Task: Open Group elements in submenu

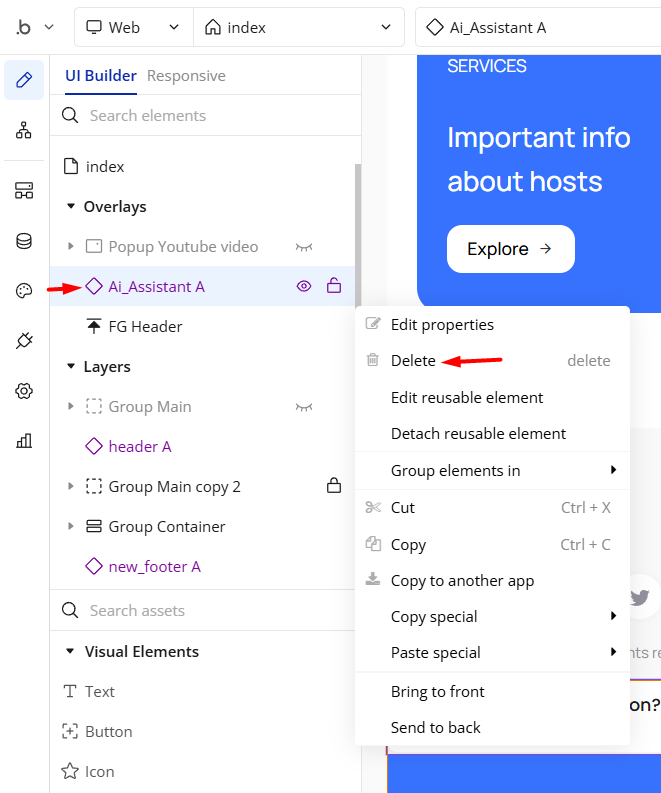Action: (492, 470)
